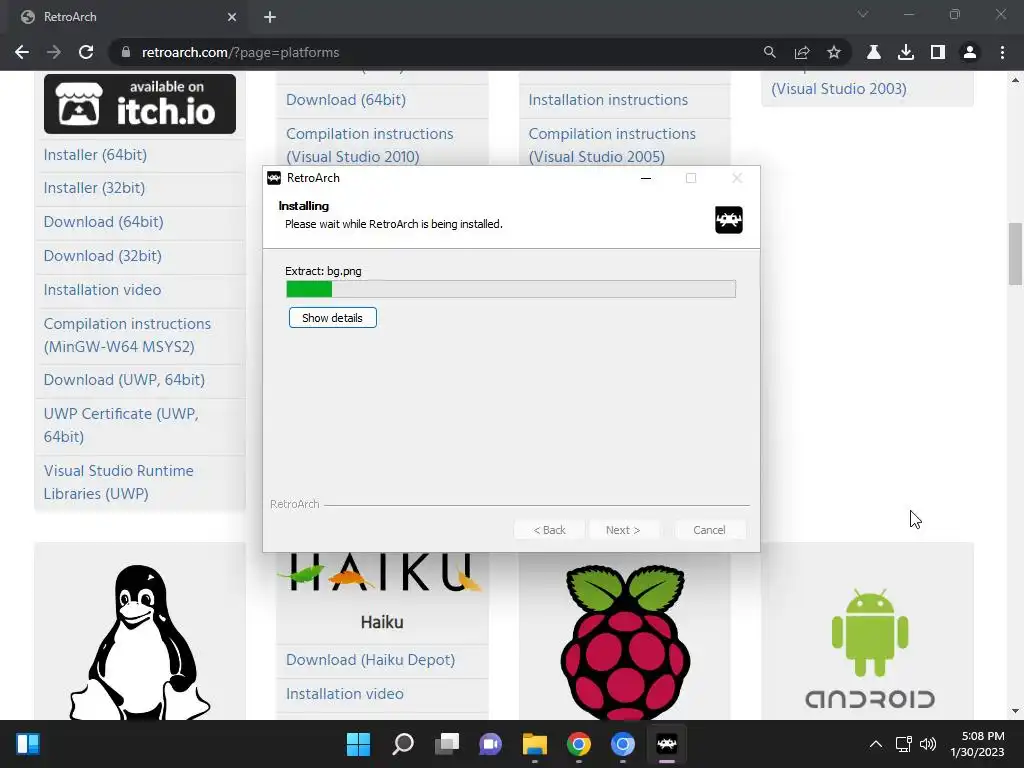The image size is (1024, 768).
Task: Click Download (UWP, 64bit) link
Action: (x=124, y=380)
